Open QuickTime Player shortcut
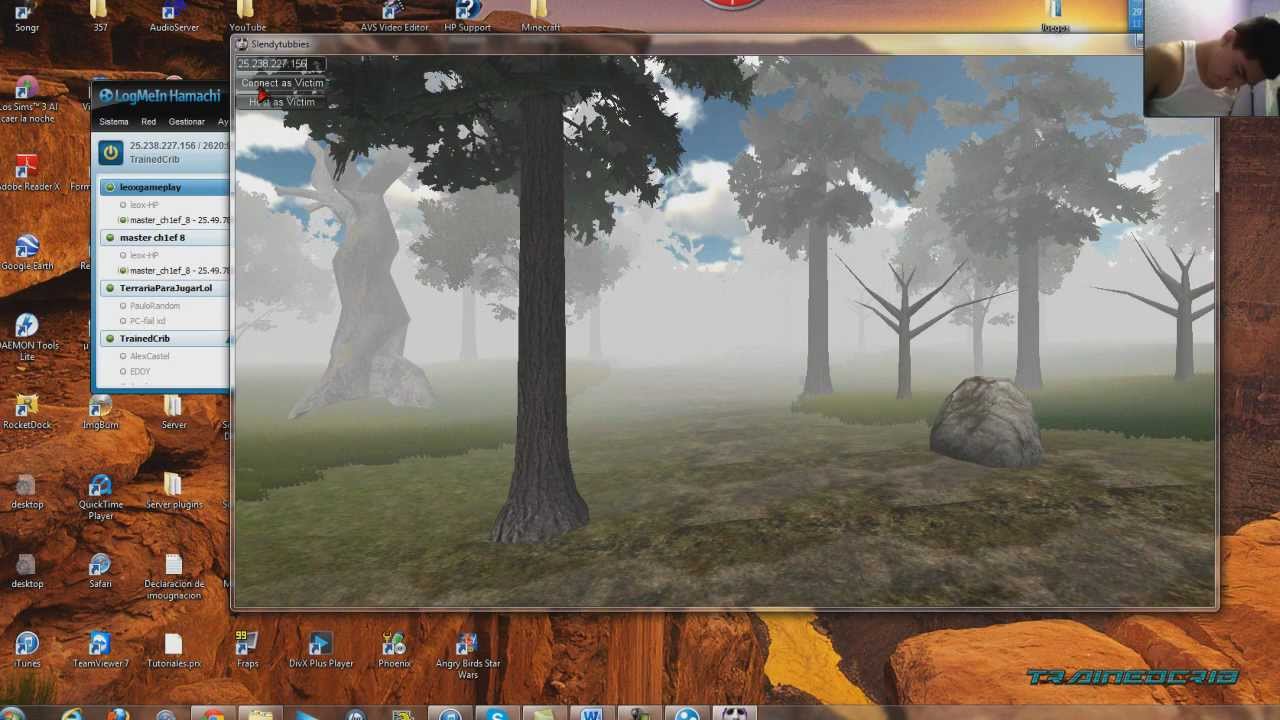 [x=100, y=496]
